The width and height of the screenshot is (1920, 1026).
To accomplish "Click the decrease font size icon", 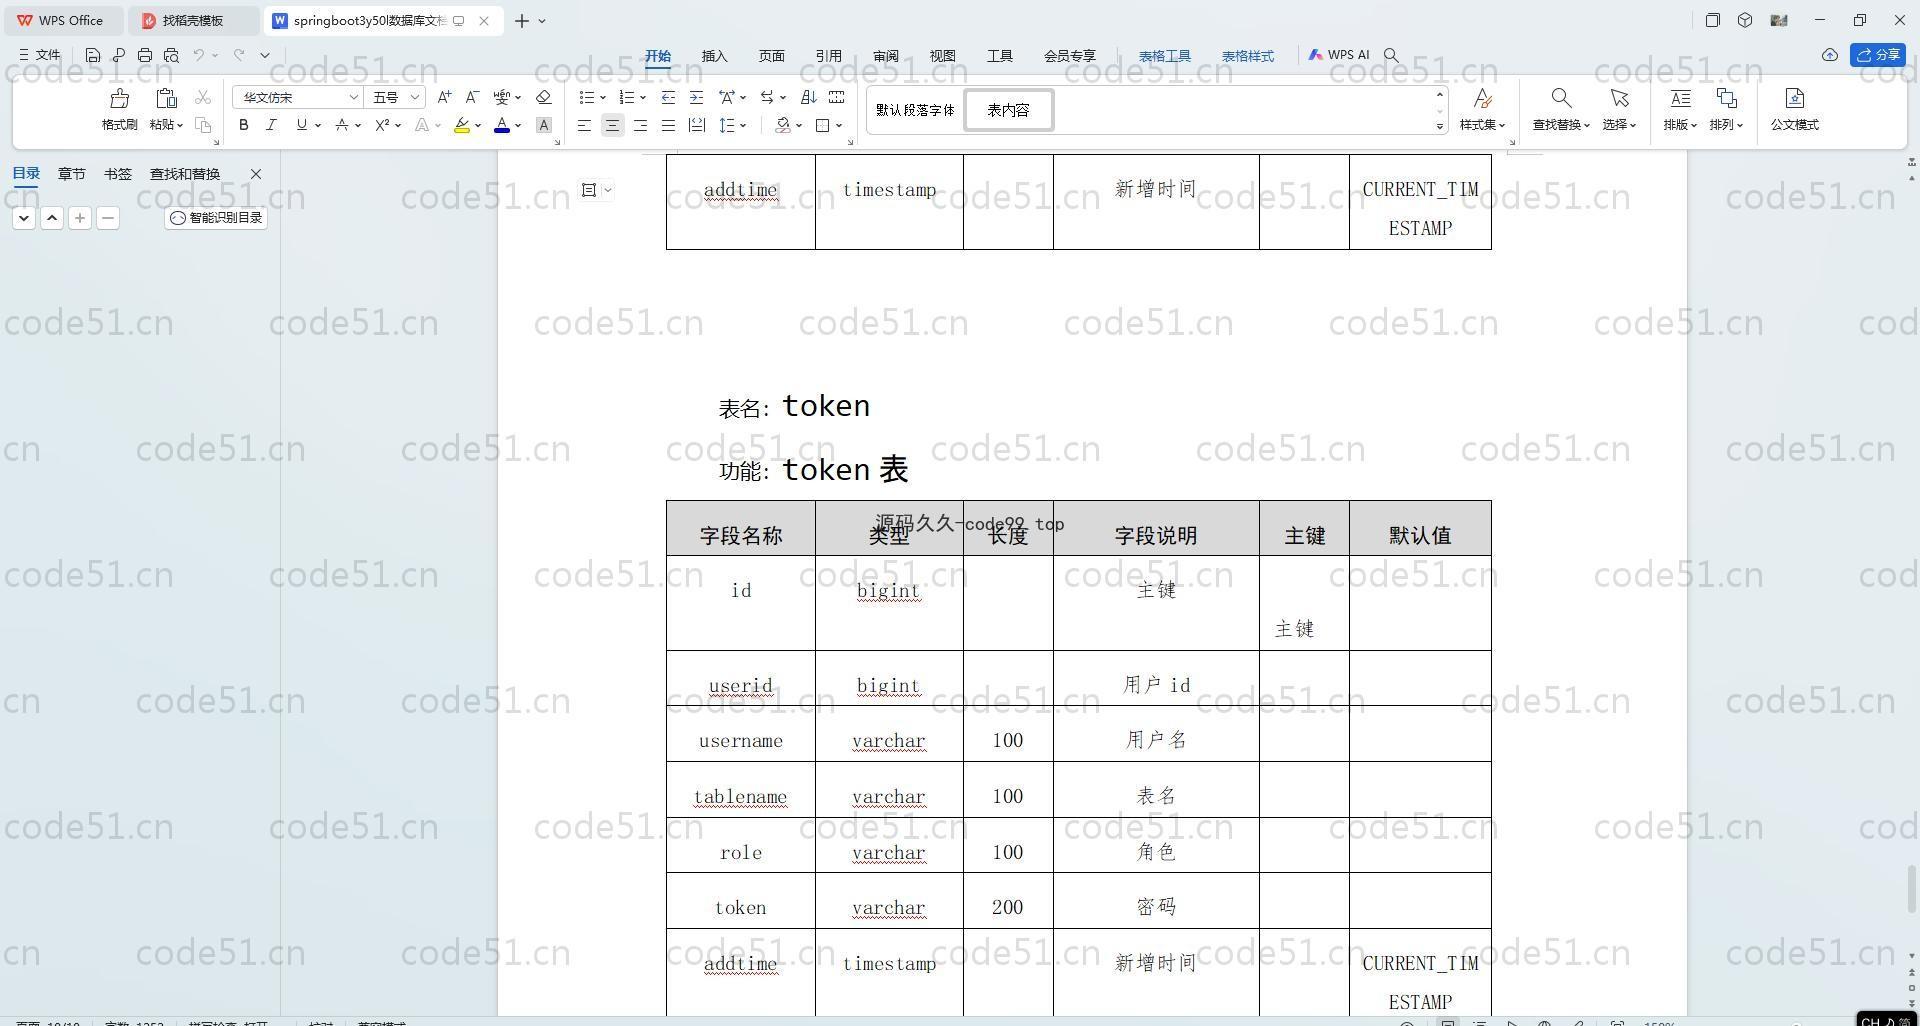I will [x=472, y=97].
